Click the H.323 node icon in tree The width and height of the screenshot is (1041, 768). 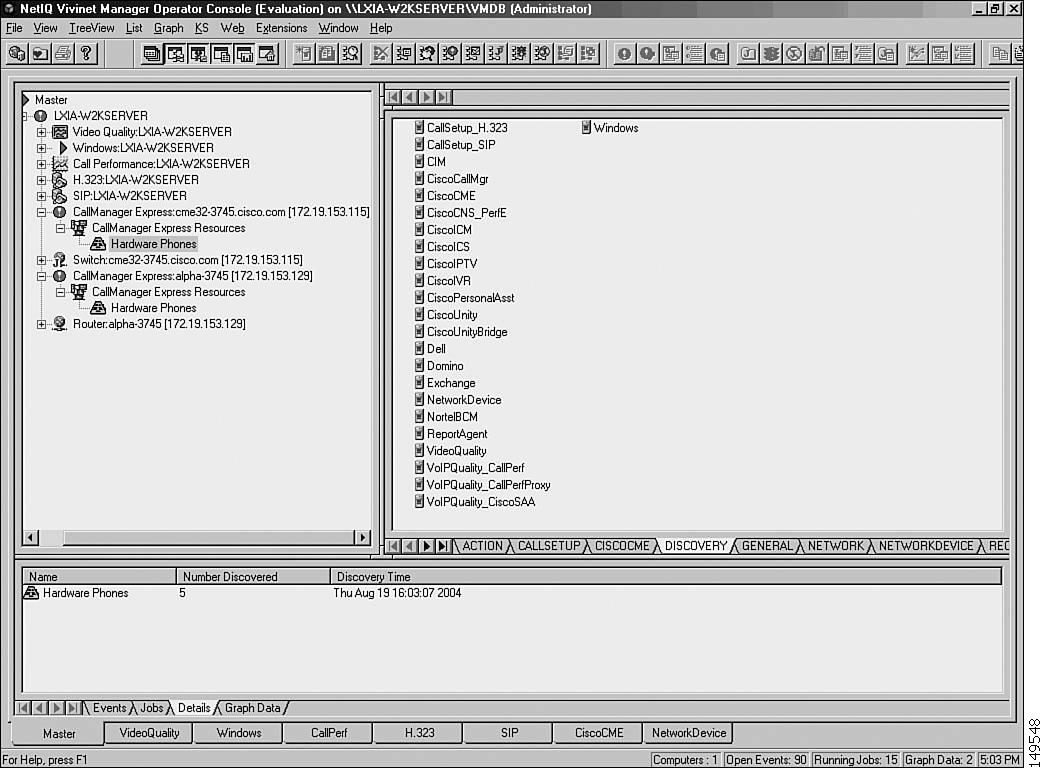(60, 179)
